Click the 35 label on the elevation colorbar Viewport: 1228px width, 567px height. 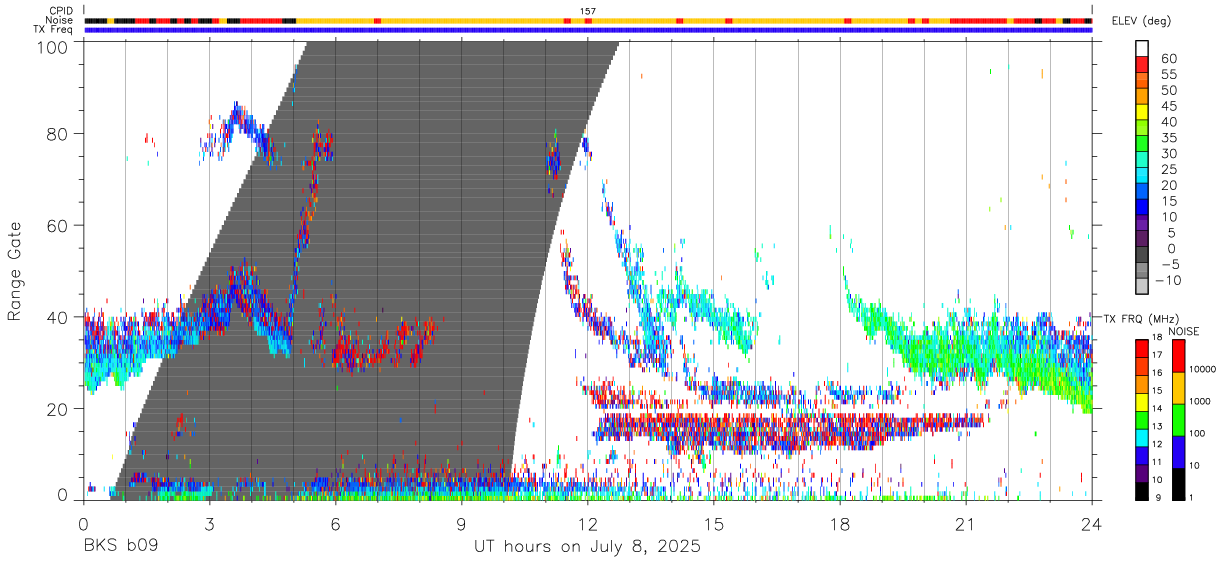[1168, 138]
